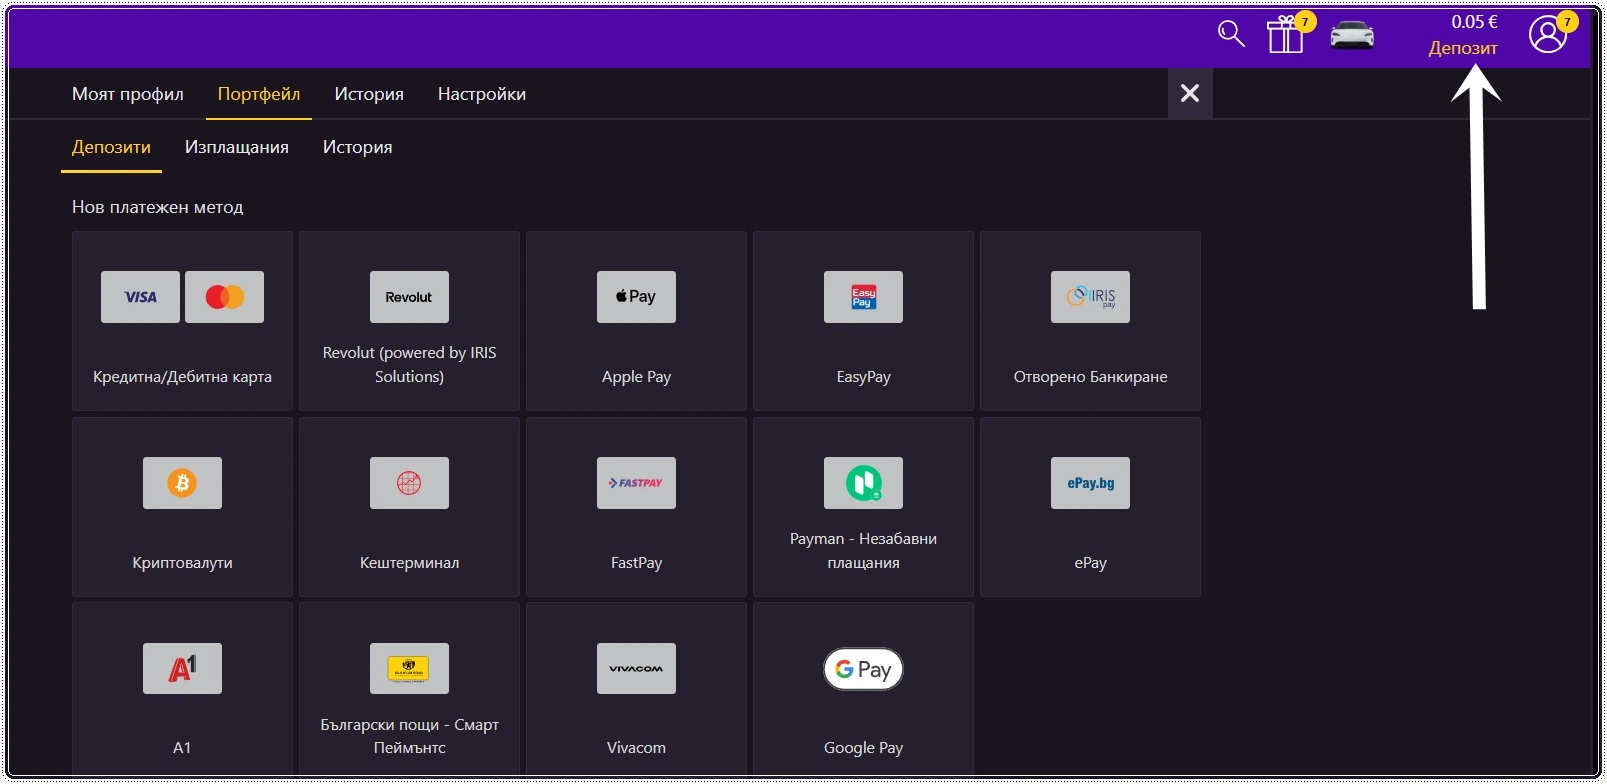Choose the A1 payment option
1607x784 pixels.
coord(182,688)
